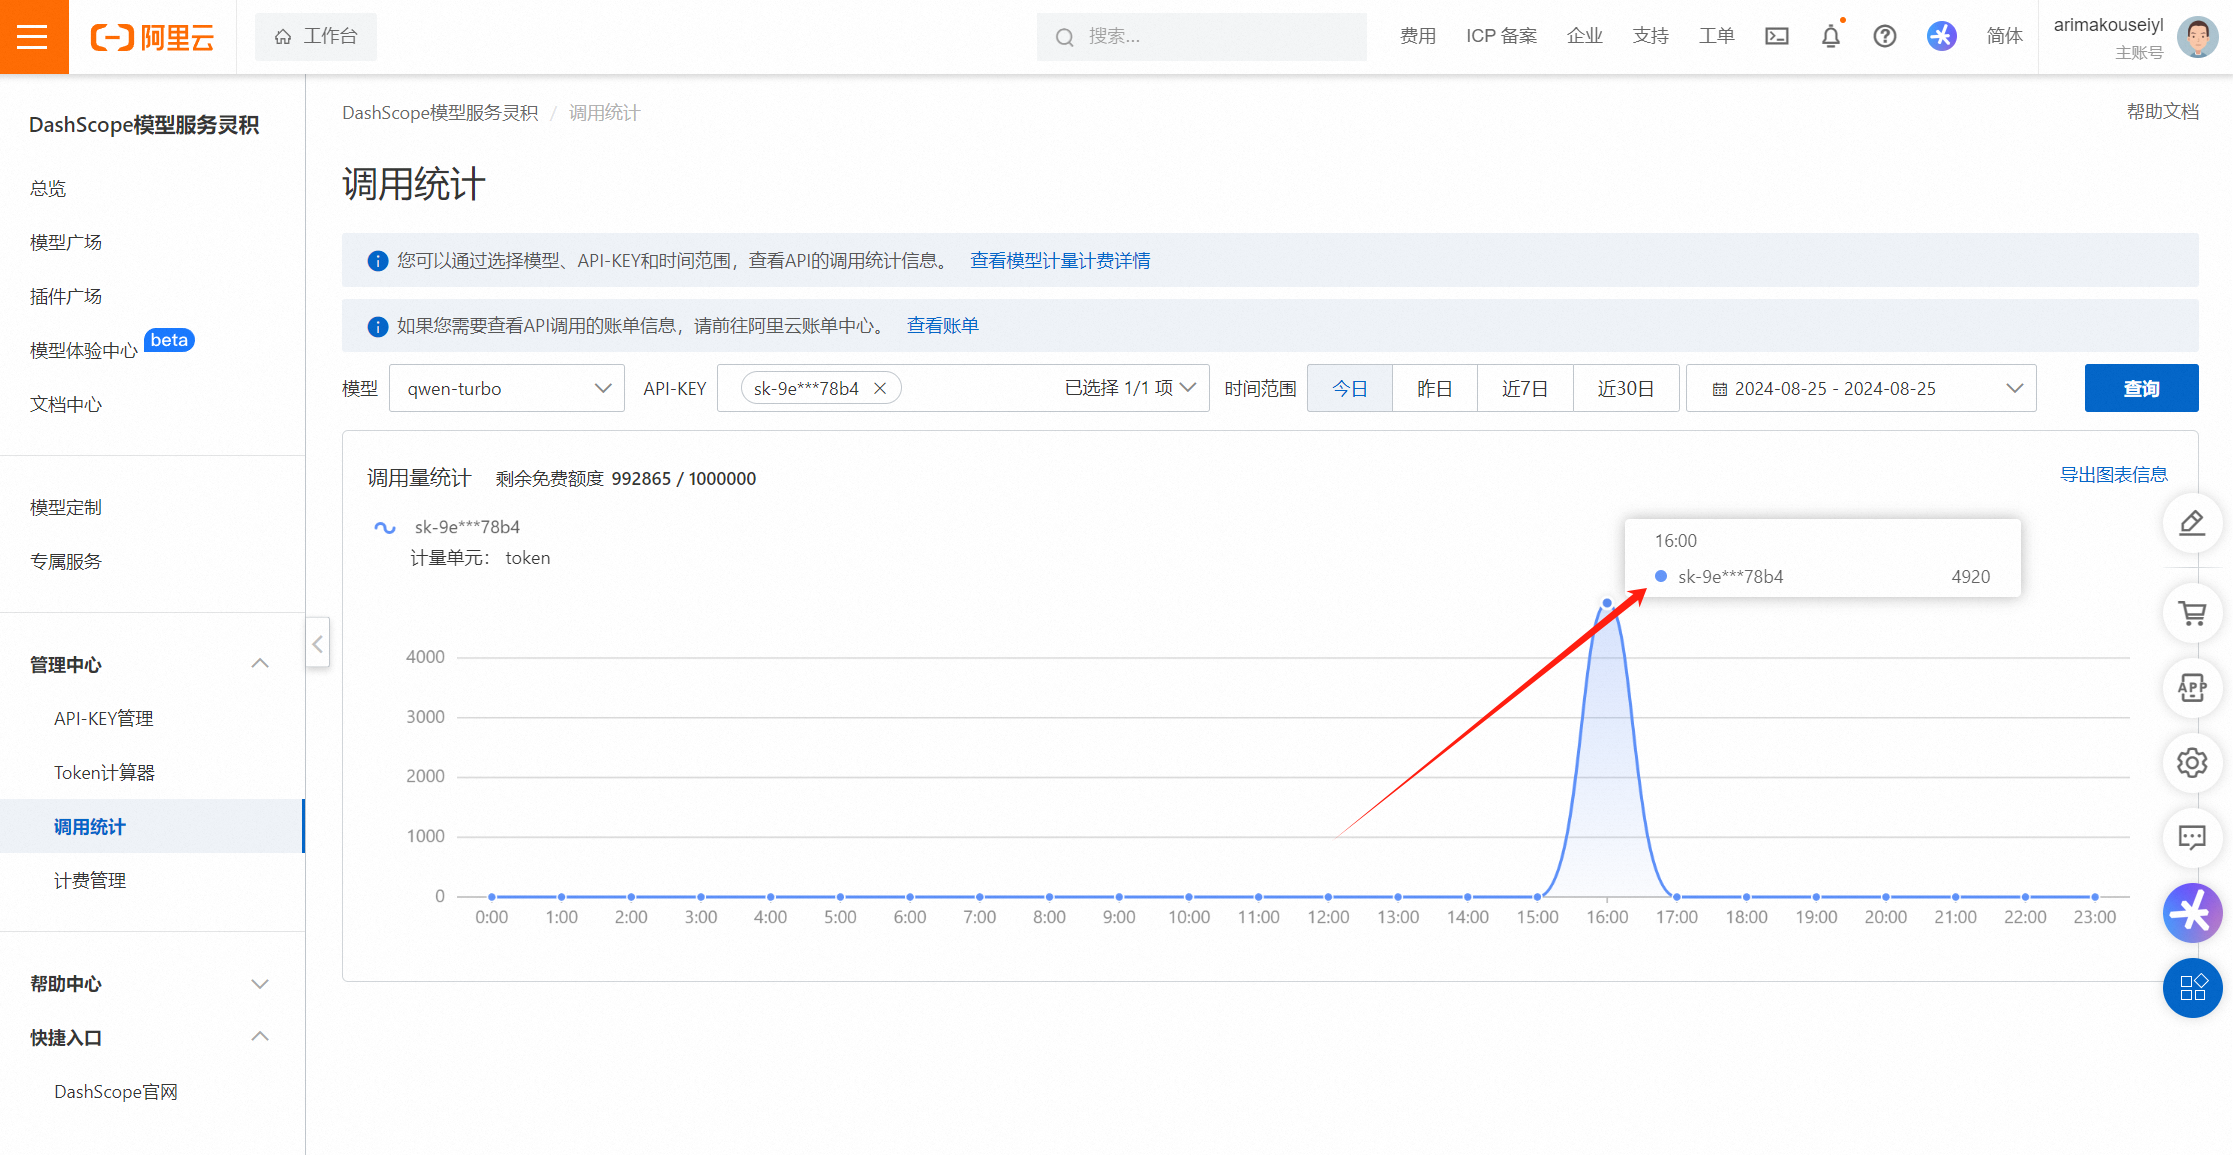This screenshot has width=2233, height=1155.
Task: Launch the floating AI assistant button
Action: (2192, 913)
